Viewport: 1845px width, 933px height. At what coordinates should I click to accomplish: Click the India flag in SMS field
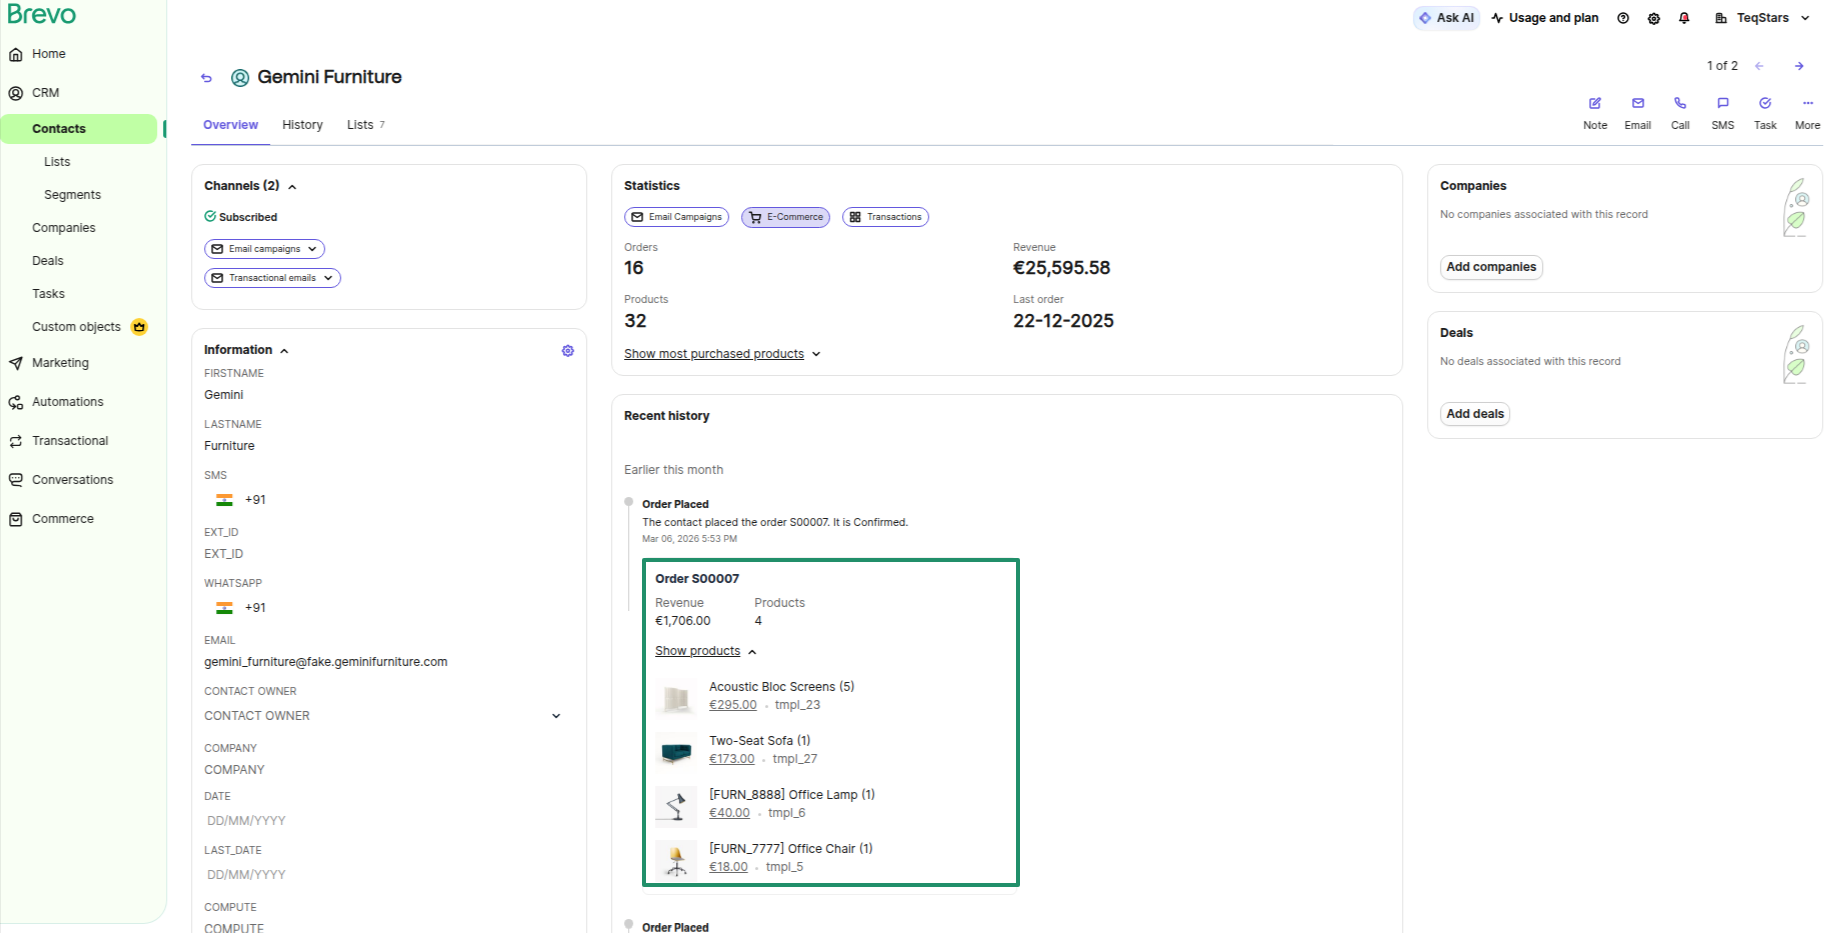point(224,500)
